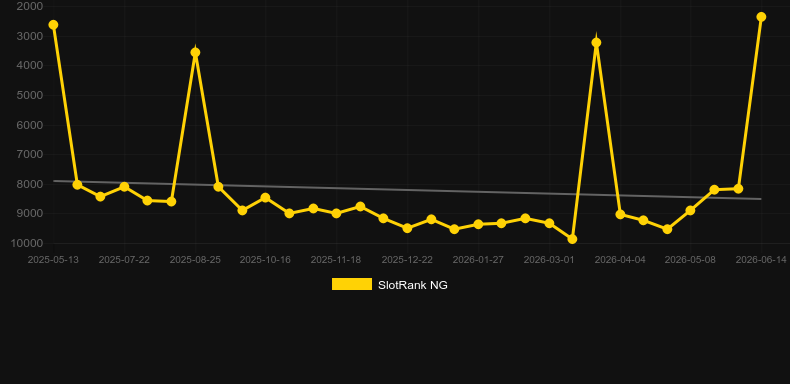
Task: Select the data point above the 2025-11-18 label
Action: (337, 214)
